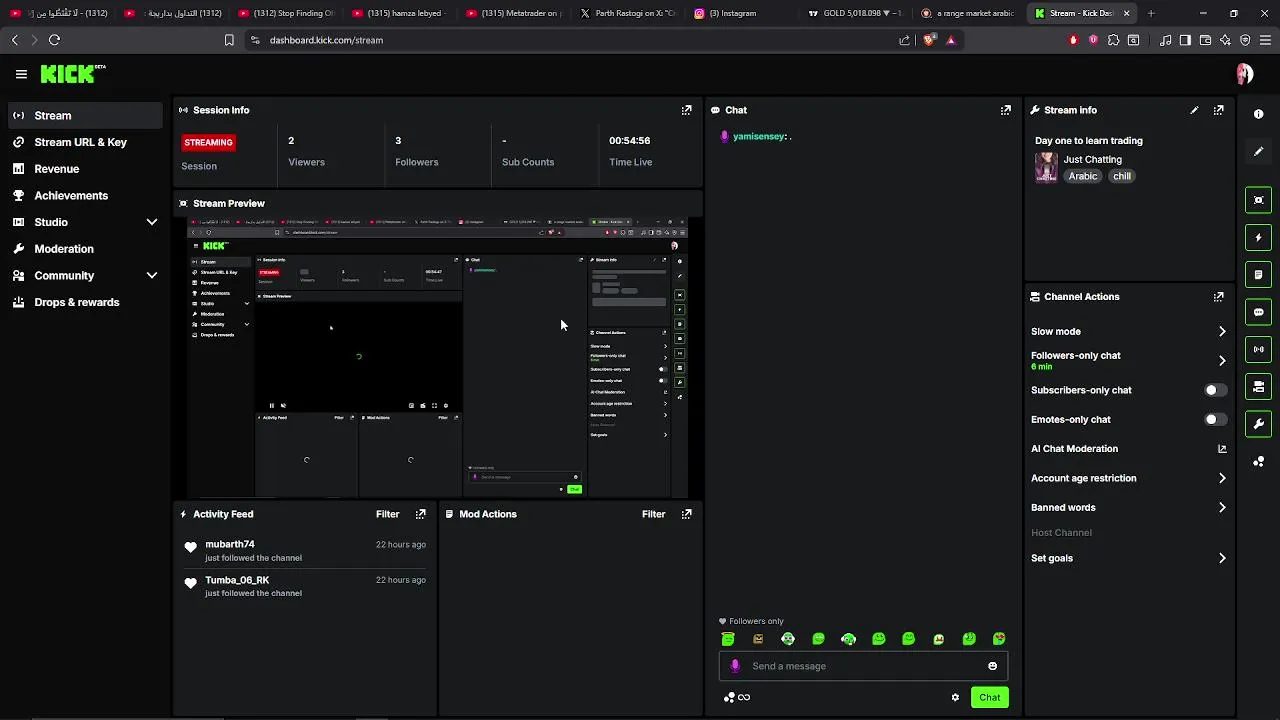Click the info icon in right sidebar

point(1258,114)
